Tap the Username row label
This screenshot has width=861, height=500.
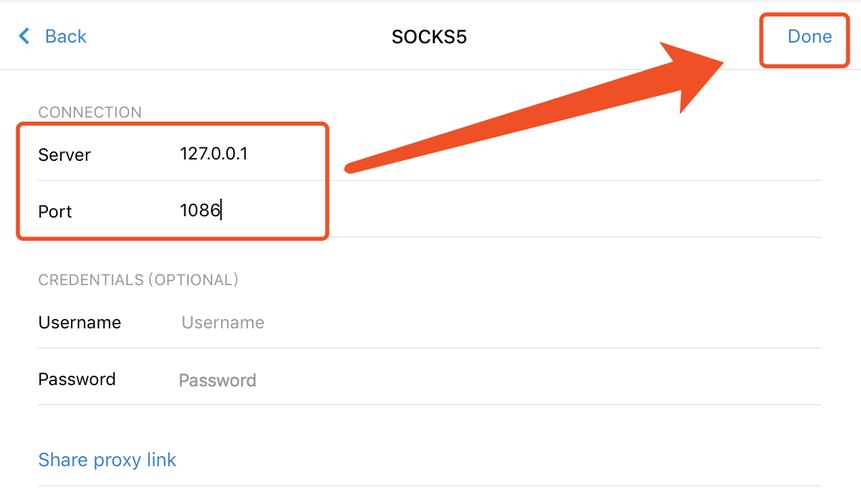(79, 322)
